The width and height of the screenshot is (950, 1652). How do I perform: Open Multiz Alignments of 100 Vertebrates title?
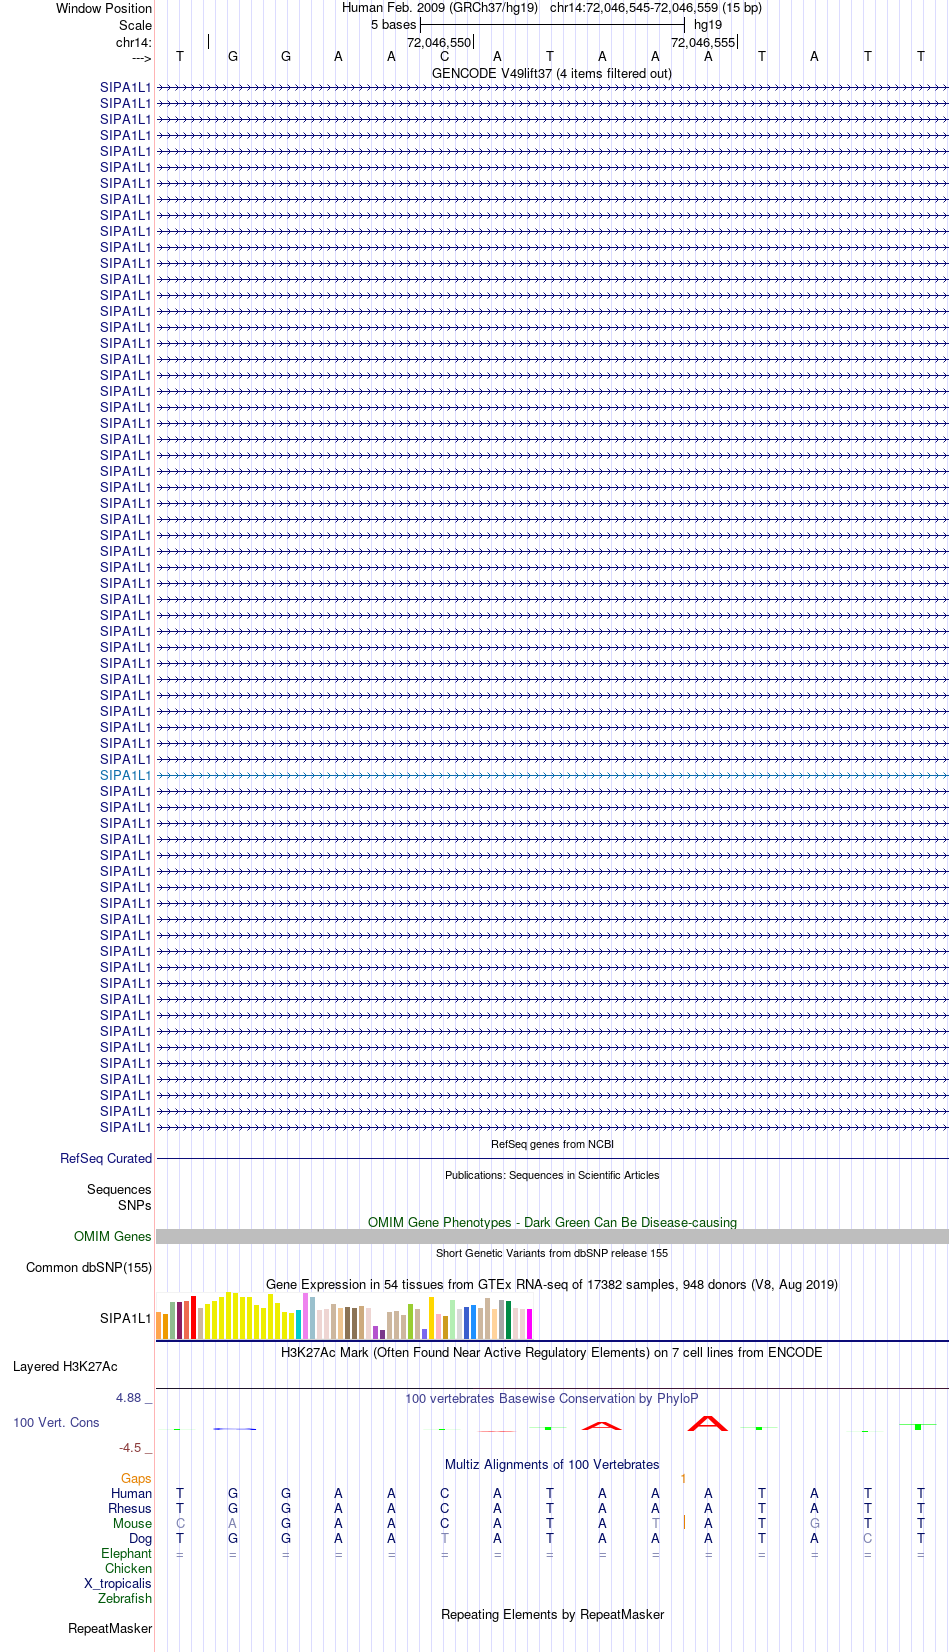pos(552,1464)
